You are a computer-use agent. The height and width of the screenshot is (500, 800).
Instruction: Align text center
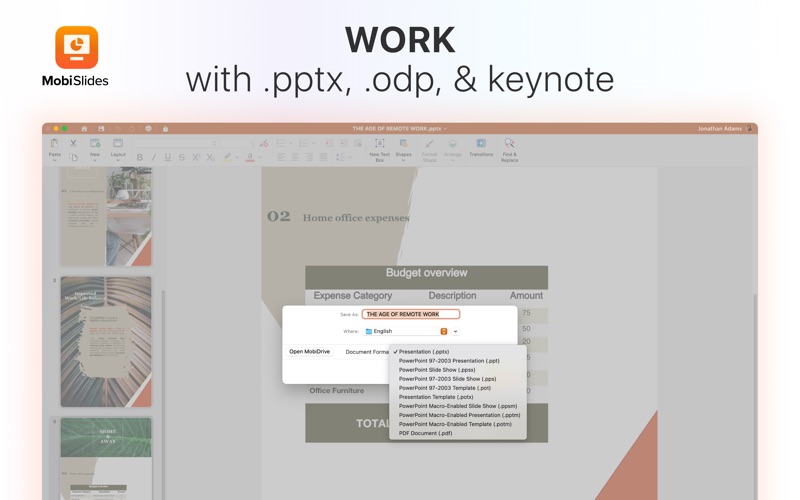point(295,157)
